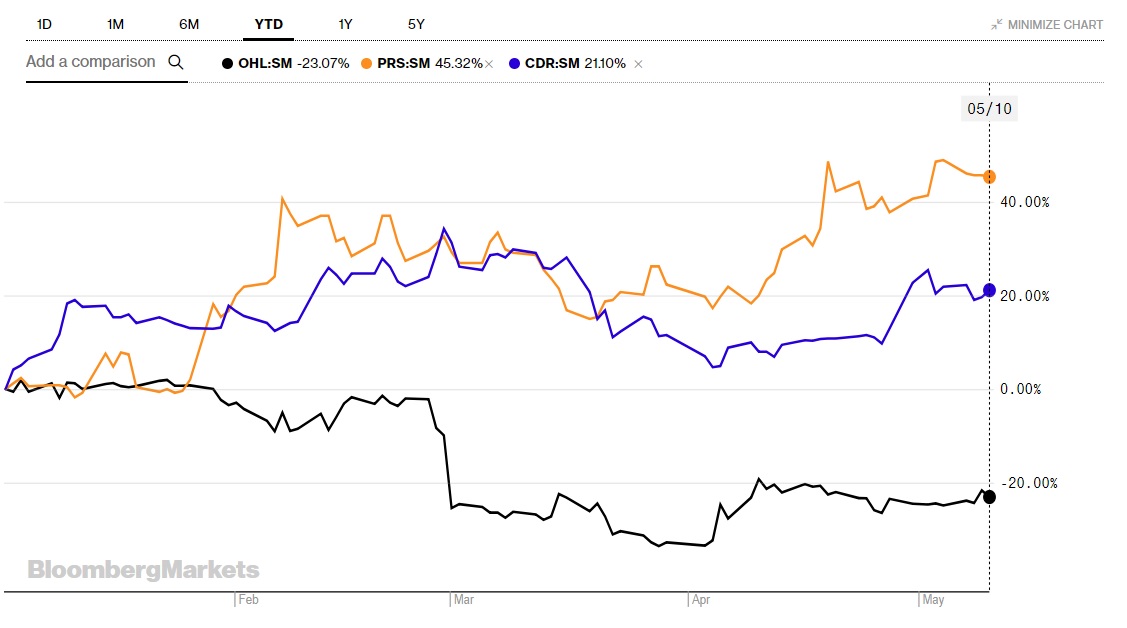
Task: Click the orange PRS:SM legend dot
Action: click(368, 63)
